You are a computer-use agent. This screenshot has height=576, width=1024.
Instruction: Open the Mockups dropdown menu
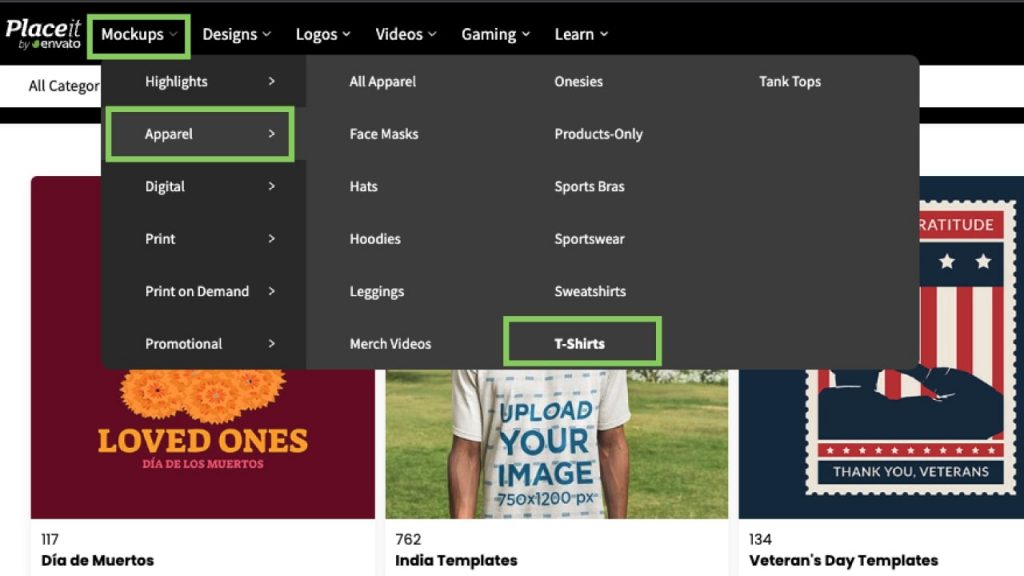pyautogui.click(x=138, y=35)
